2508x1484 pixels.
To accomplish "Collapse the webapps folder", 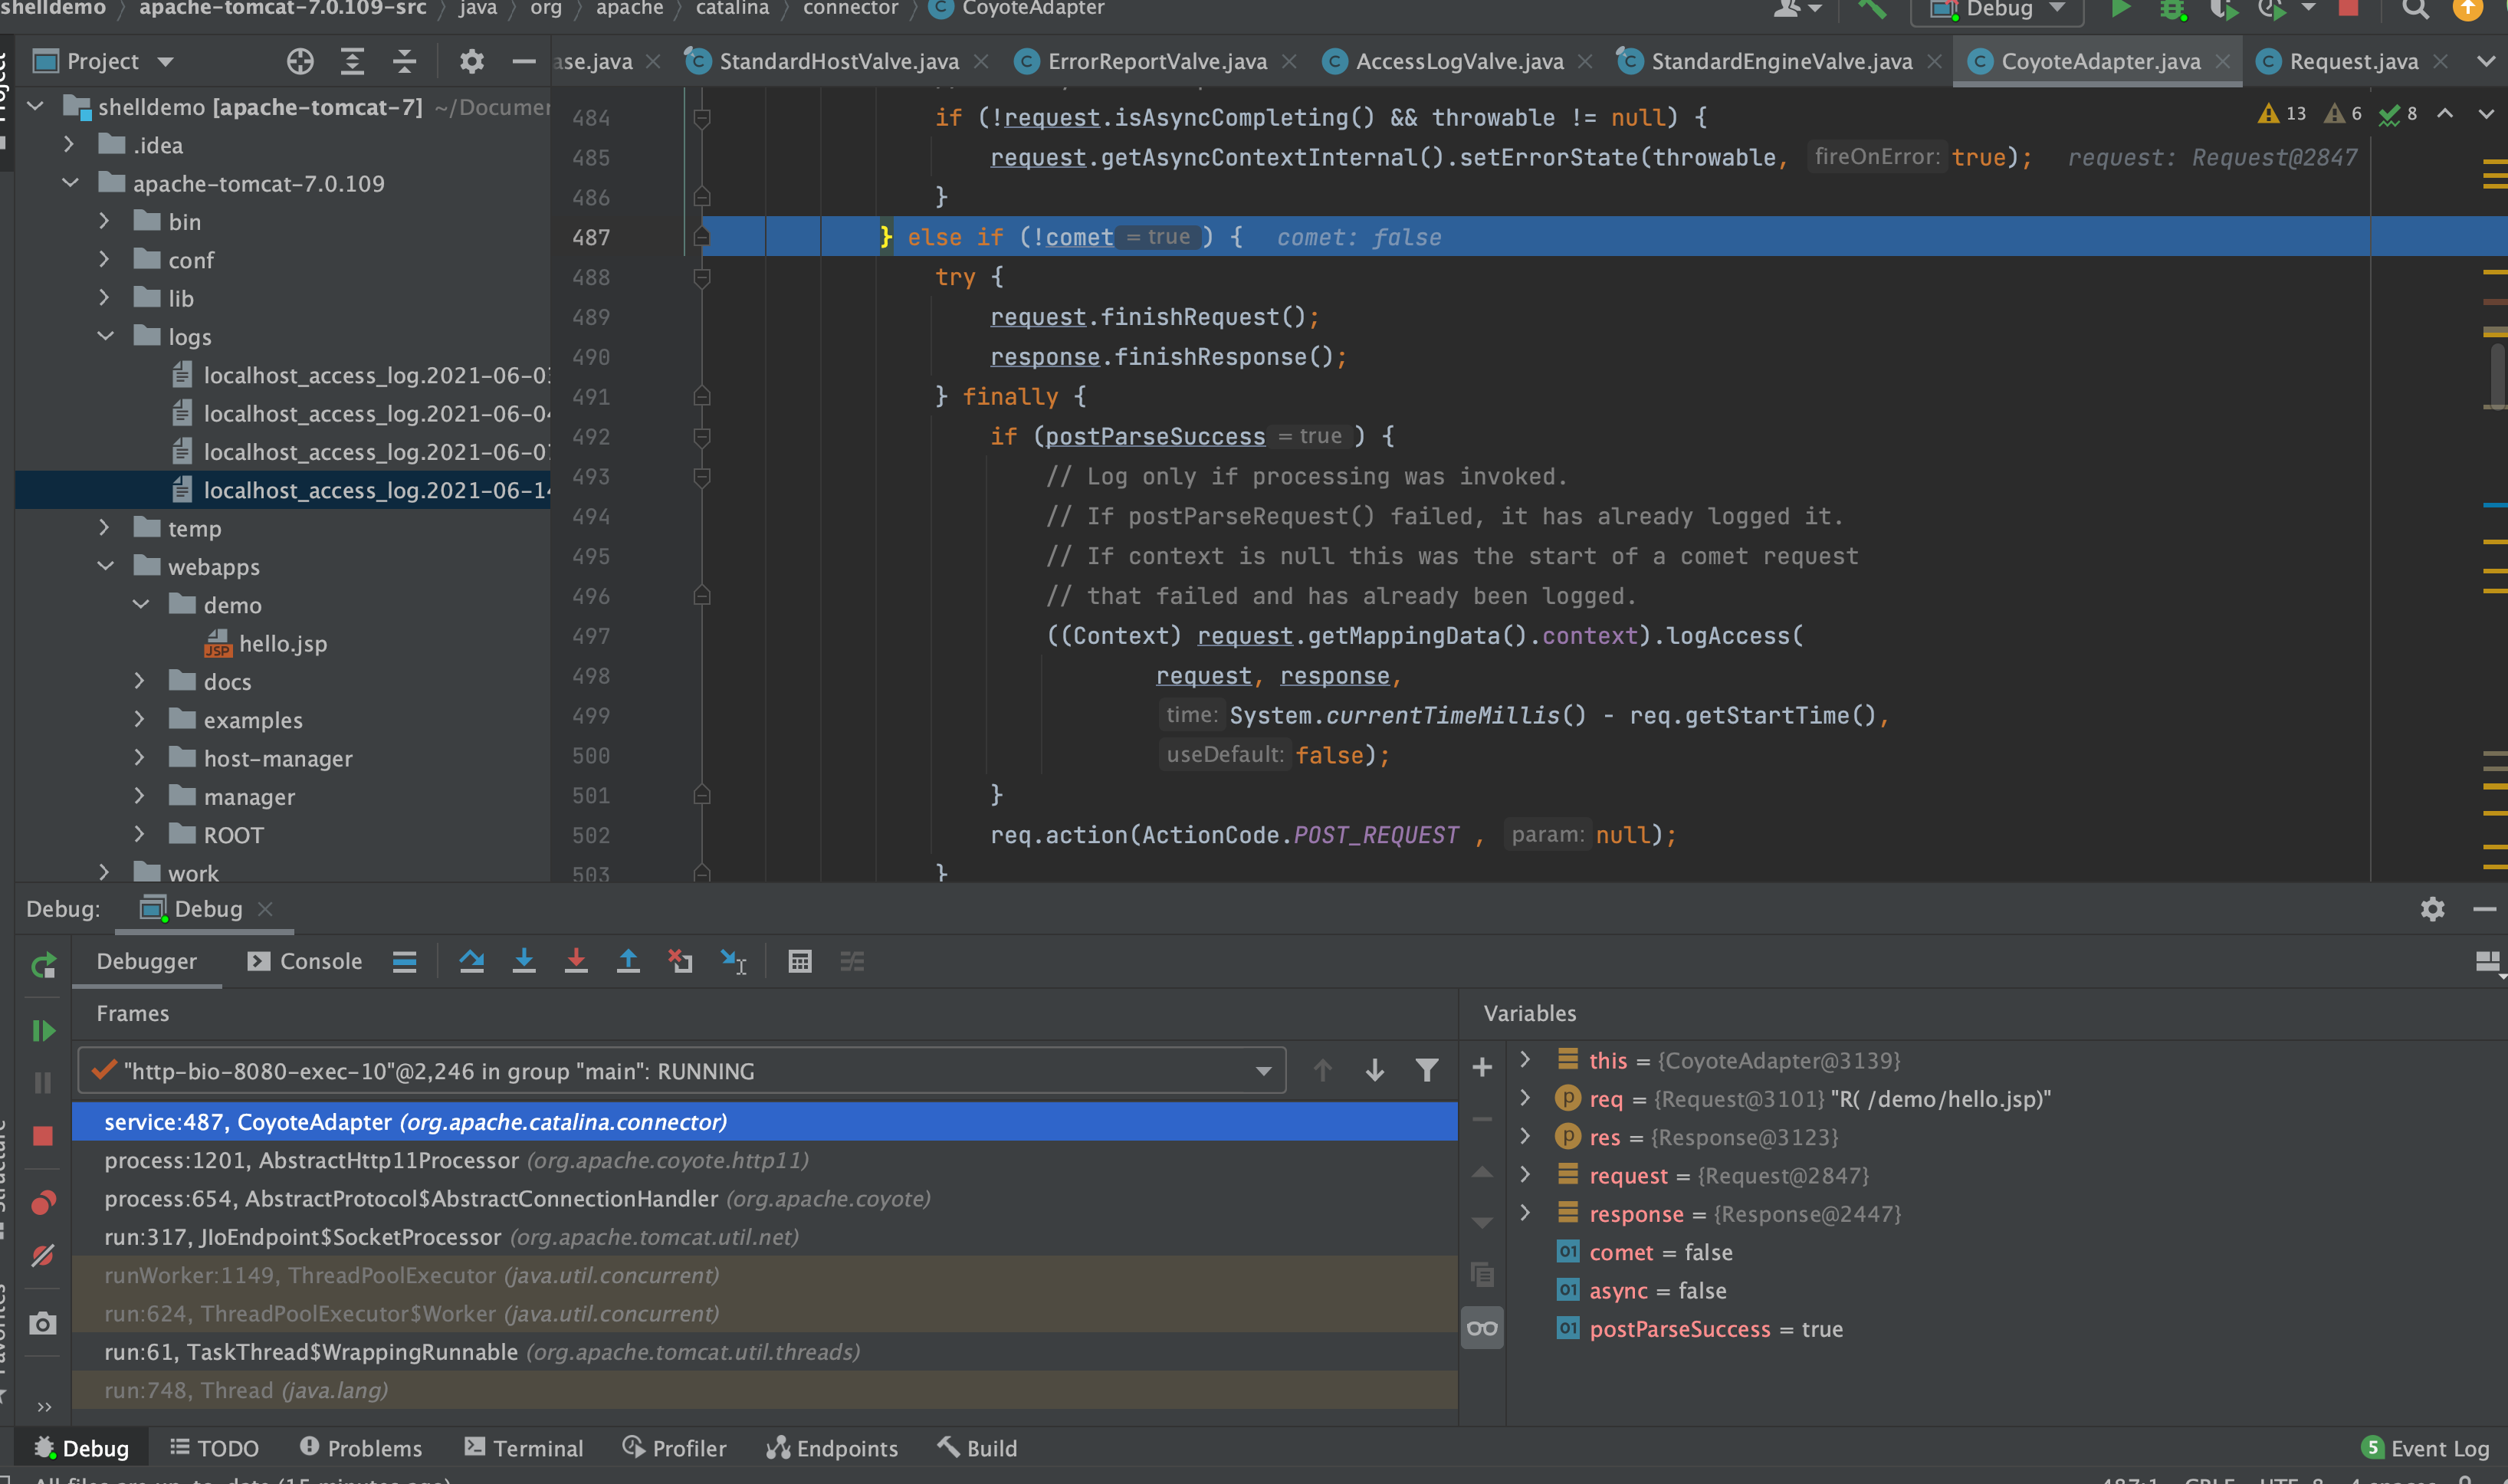I will click(106, 566).
